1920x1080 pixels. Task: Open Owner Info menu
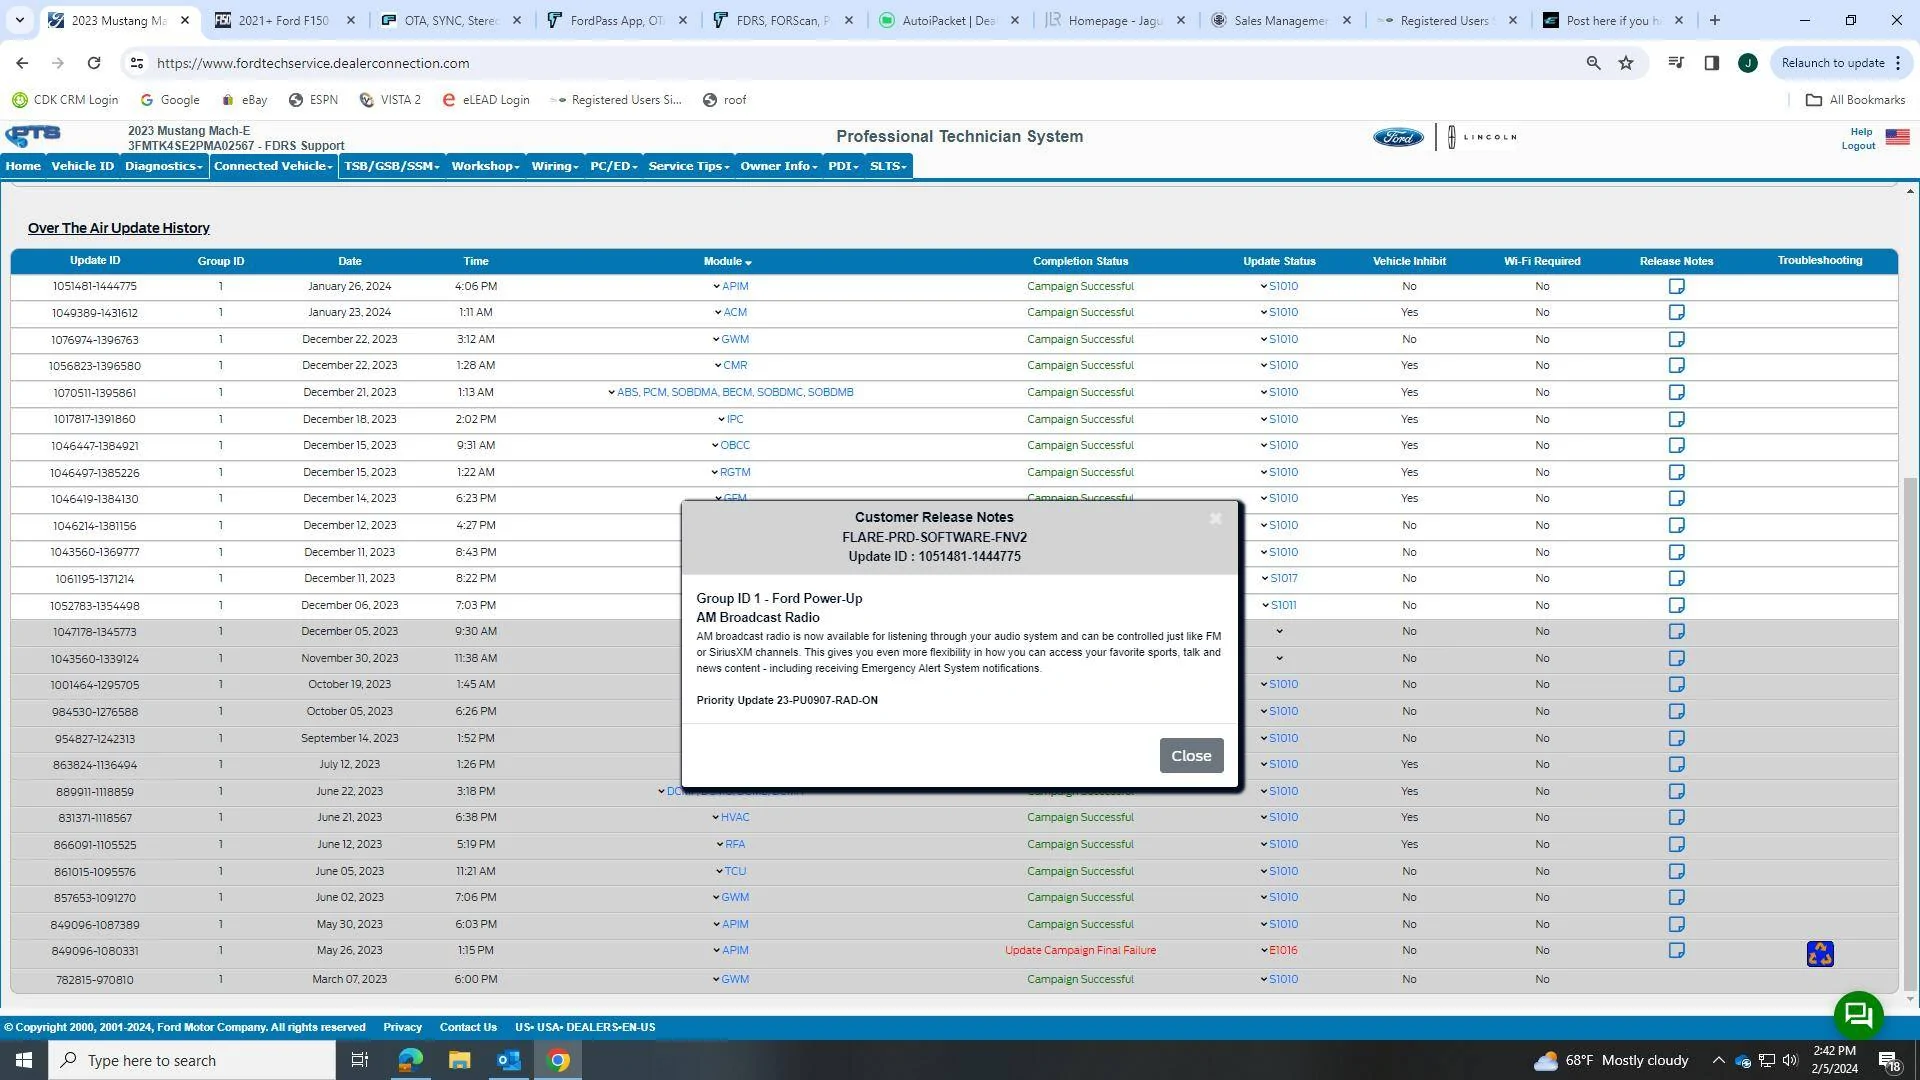pyautogui.click(x=779, y=166)
